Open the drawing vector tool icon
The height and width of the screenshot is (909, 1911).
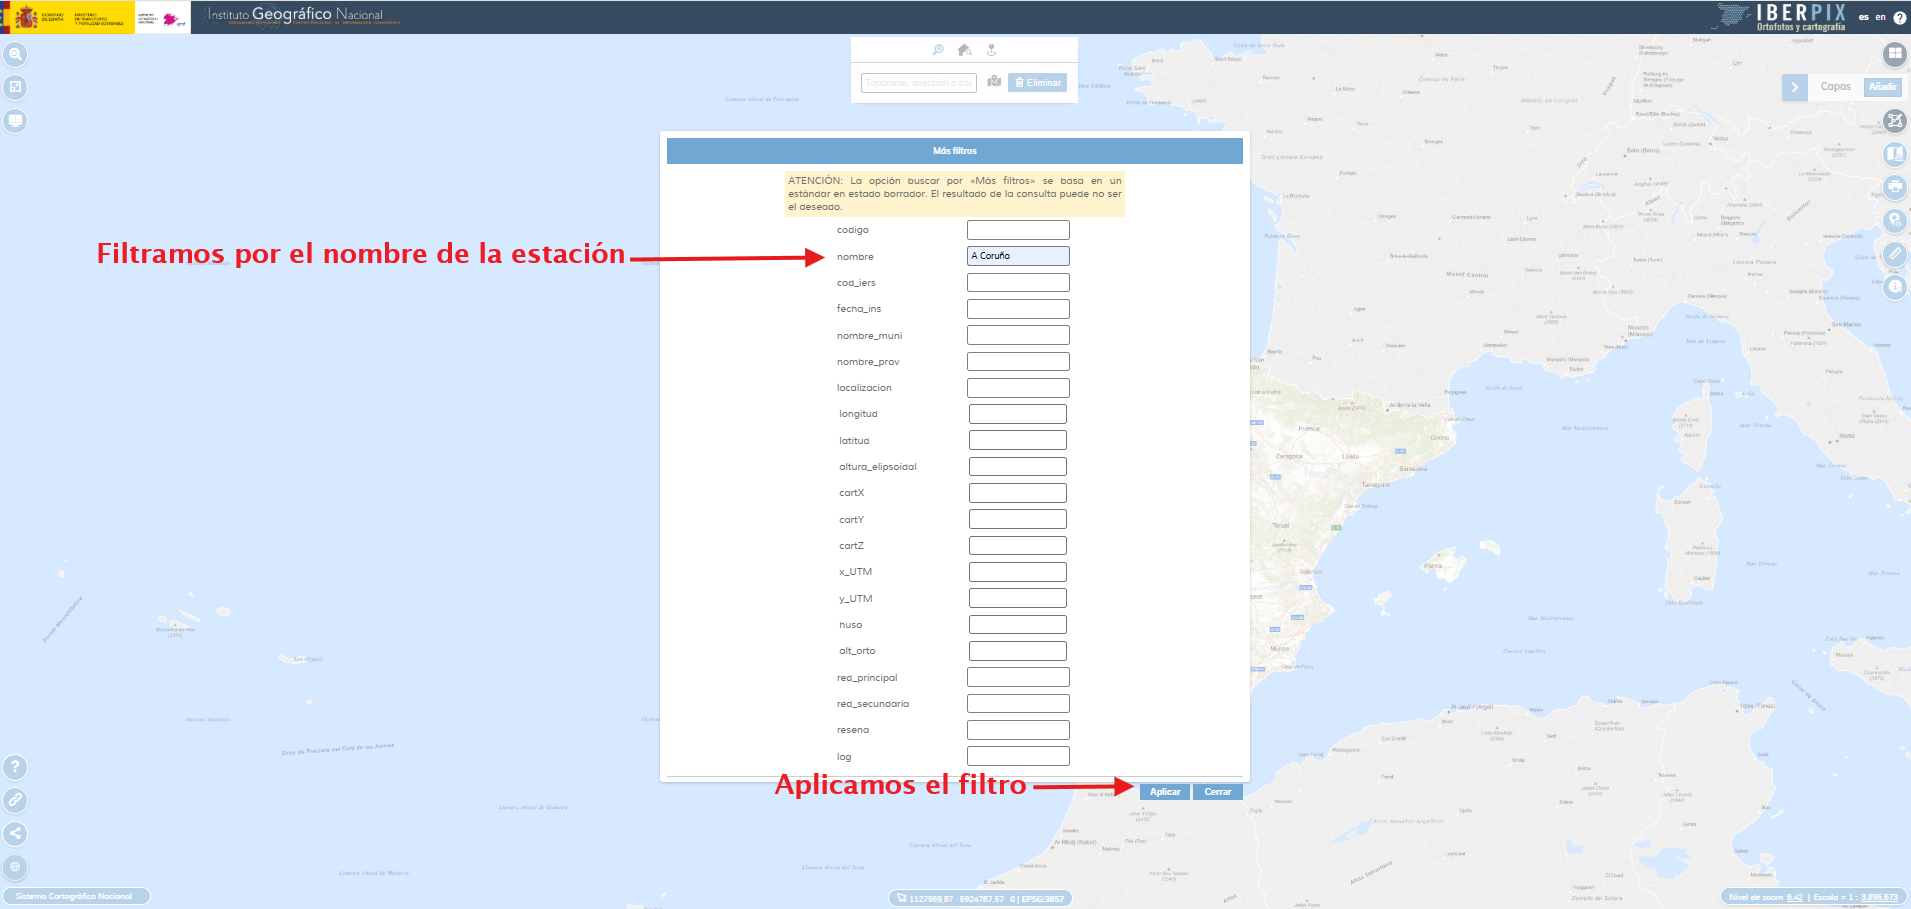pos(1894,121)
